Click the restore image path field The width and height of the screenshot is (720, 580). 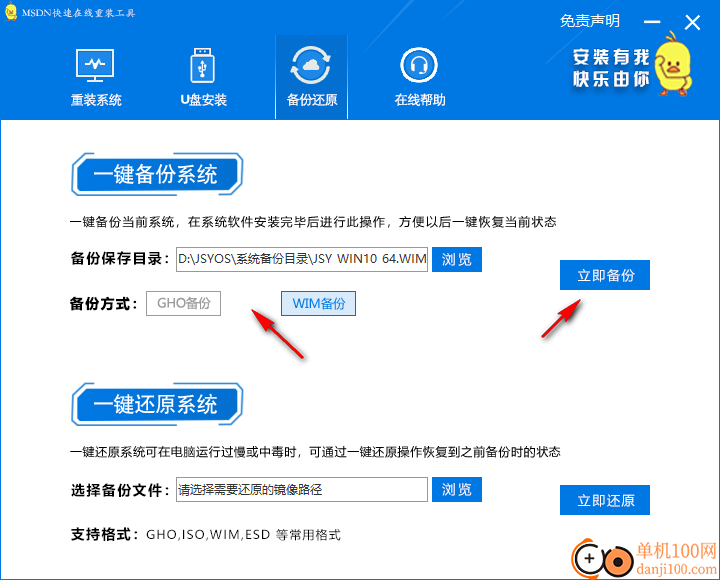coord(302,490)
